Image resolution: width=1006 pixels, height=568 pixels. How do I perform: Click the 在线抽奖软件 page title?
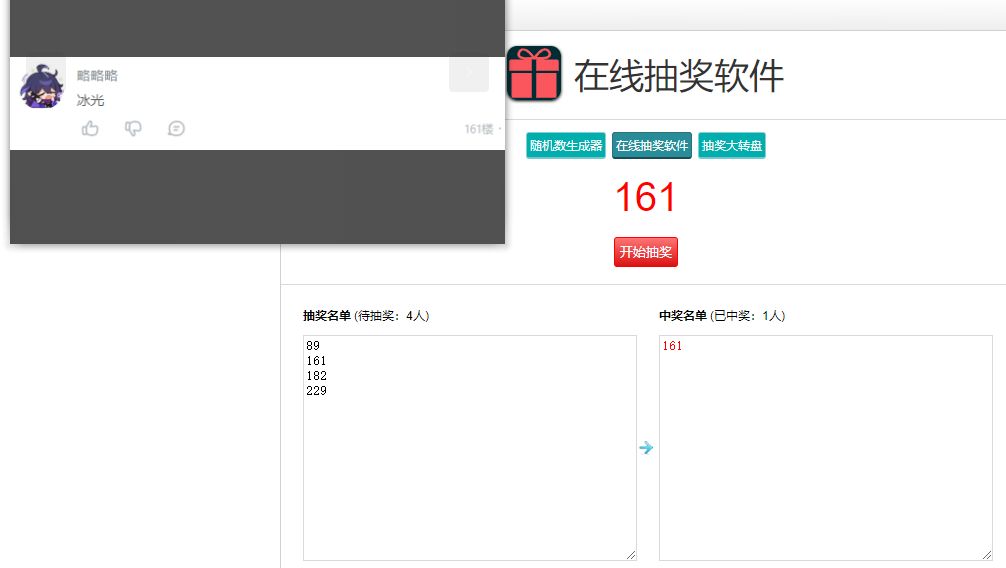pos(678,76)
